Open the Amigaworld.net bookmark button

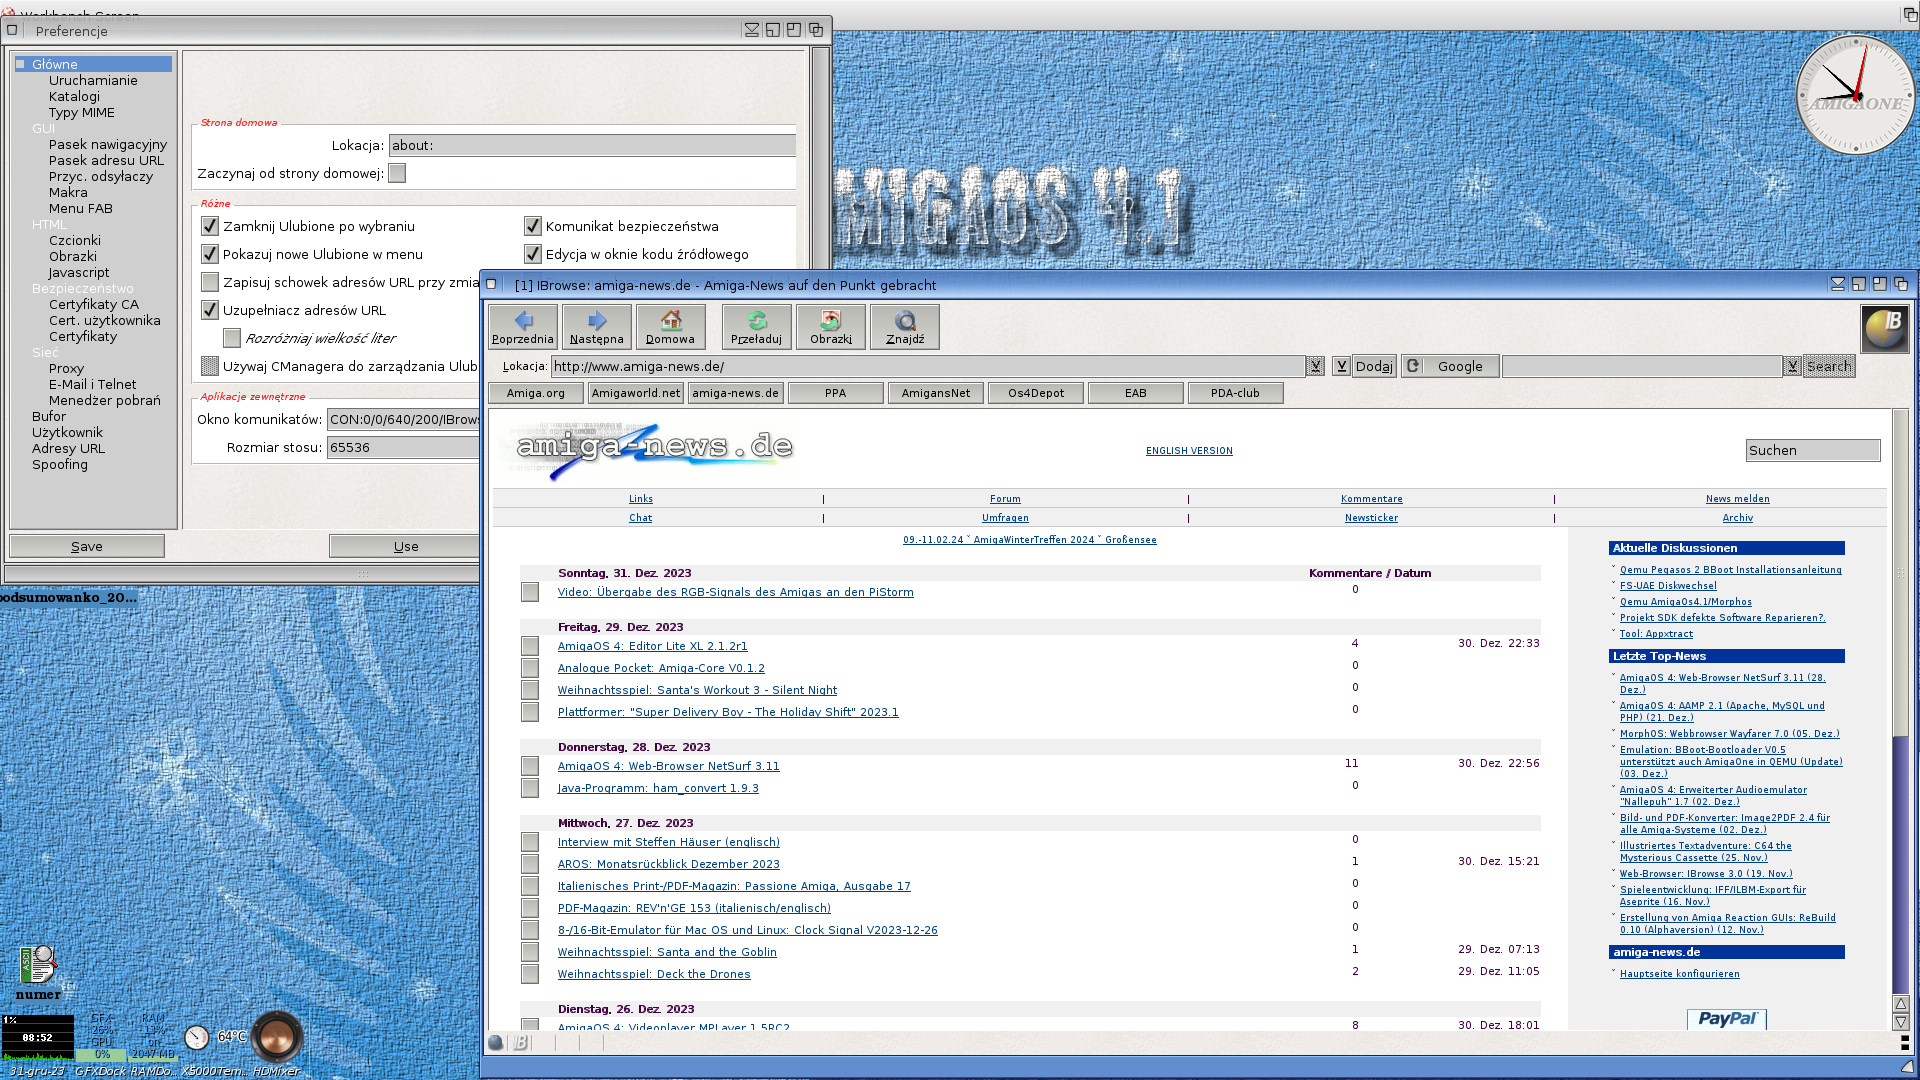(636, 393)
